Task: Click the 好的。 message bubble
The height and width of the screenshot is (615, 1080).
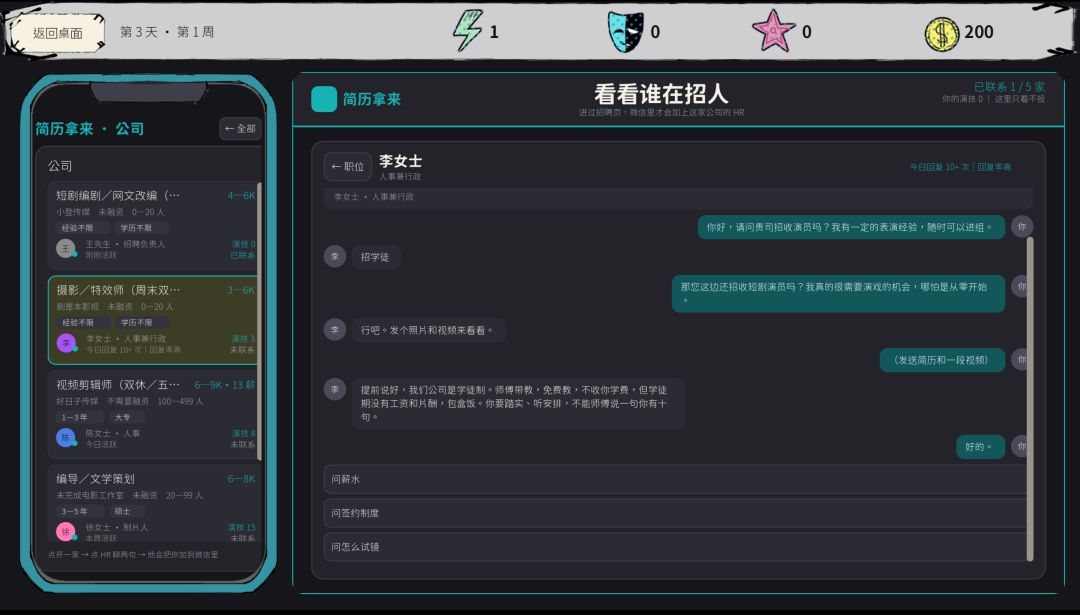Action: (x=980, y=446)
